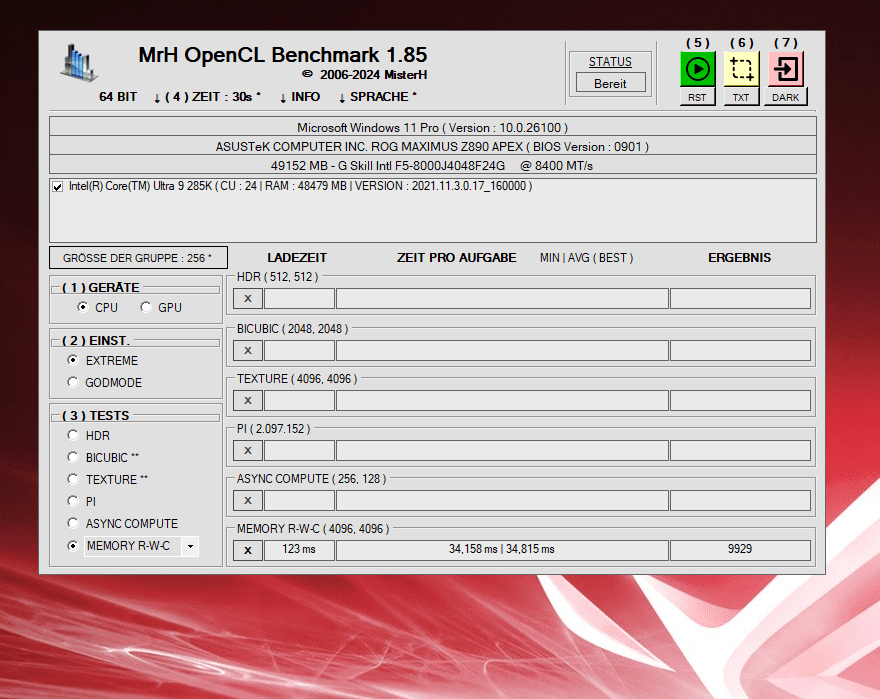Open the SPRACHE language menu
The image size is (880, 699).
tap(377, 97)
